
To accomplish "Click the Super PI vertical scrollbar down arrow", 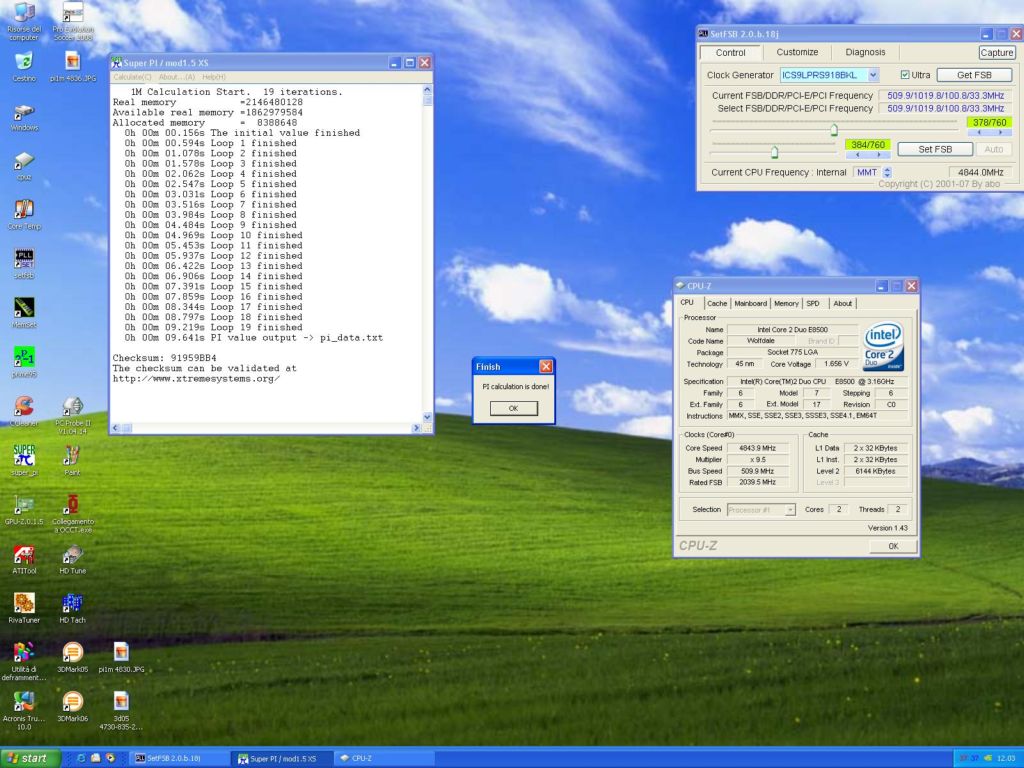I will [428, 417].
